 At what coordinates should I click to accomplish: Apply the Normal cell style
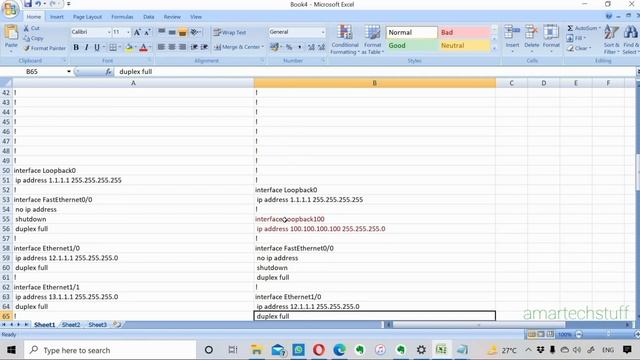tap(411, 32)
